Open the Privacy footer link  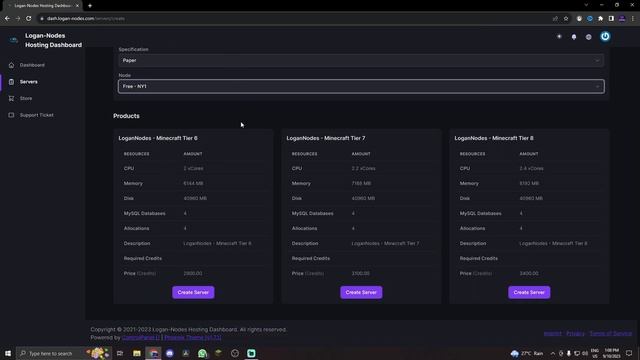[x=575, y=333]
